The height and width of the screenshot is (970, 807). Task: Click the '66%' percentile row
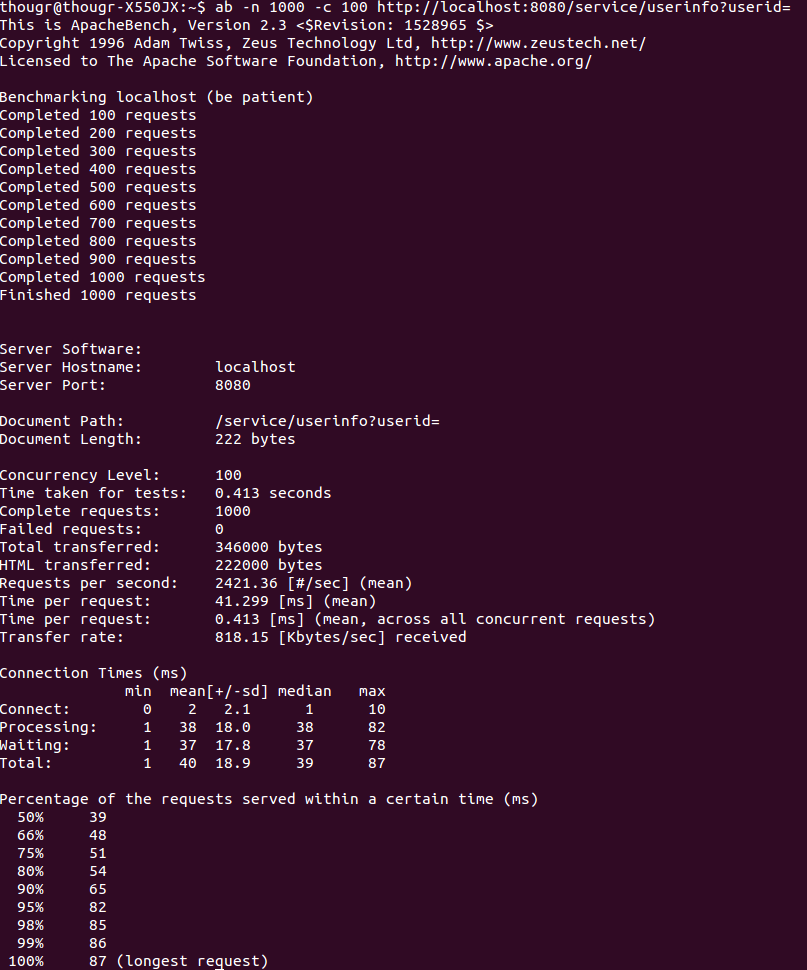(x=62, y=835)
